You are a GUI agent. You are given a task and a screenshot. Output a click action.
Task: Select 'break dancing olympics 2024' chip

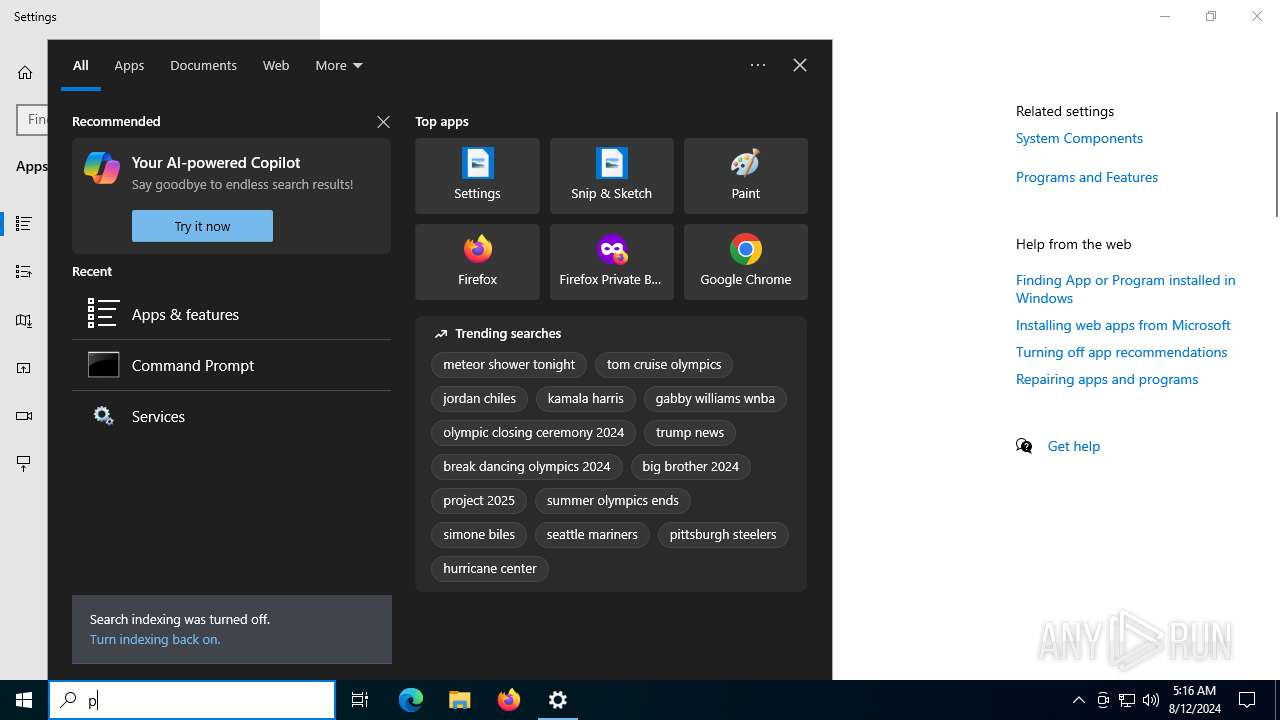[527, 467]
